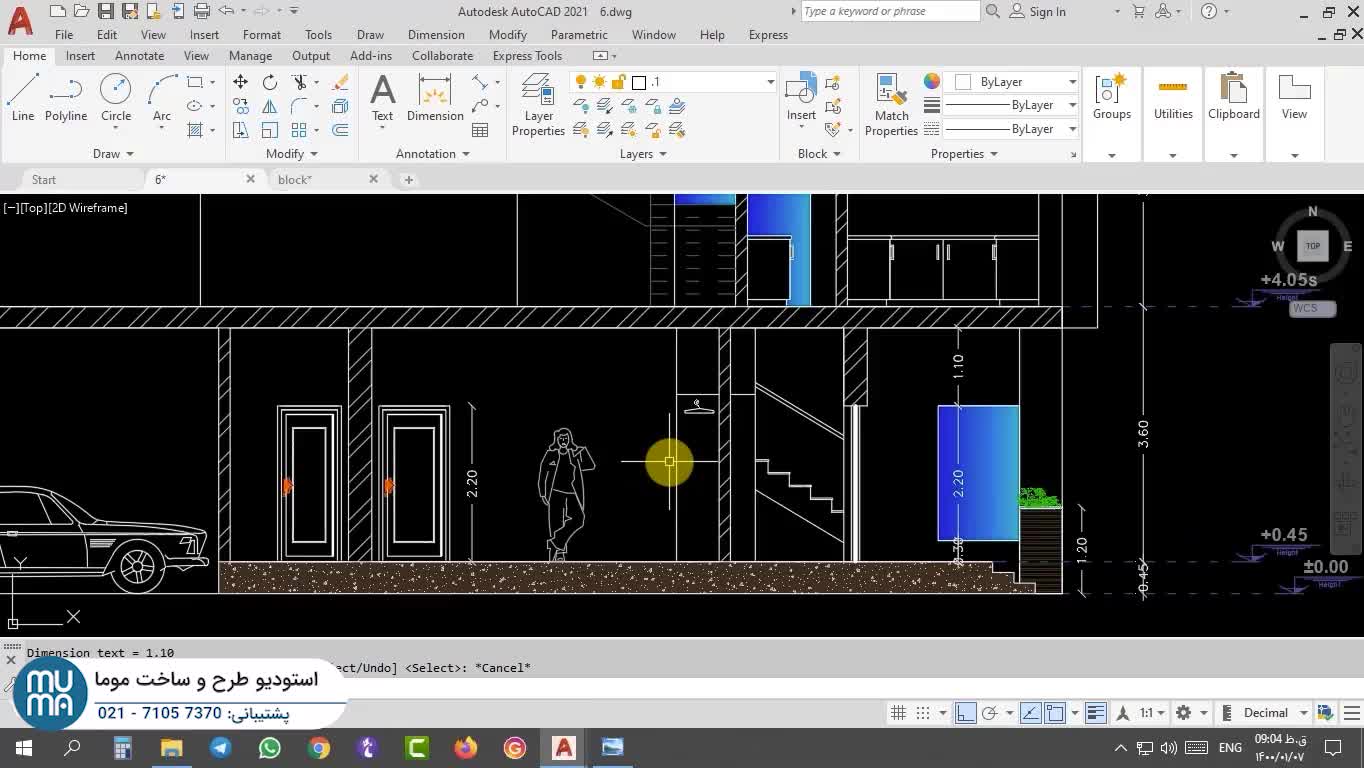
Task: Open the ByLayer object color dropdown
Action: 1072,82
